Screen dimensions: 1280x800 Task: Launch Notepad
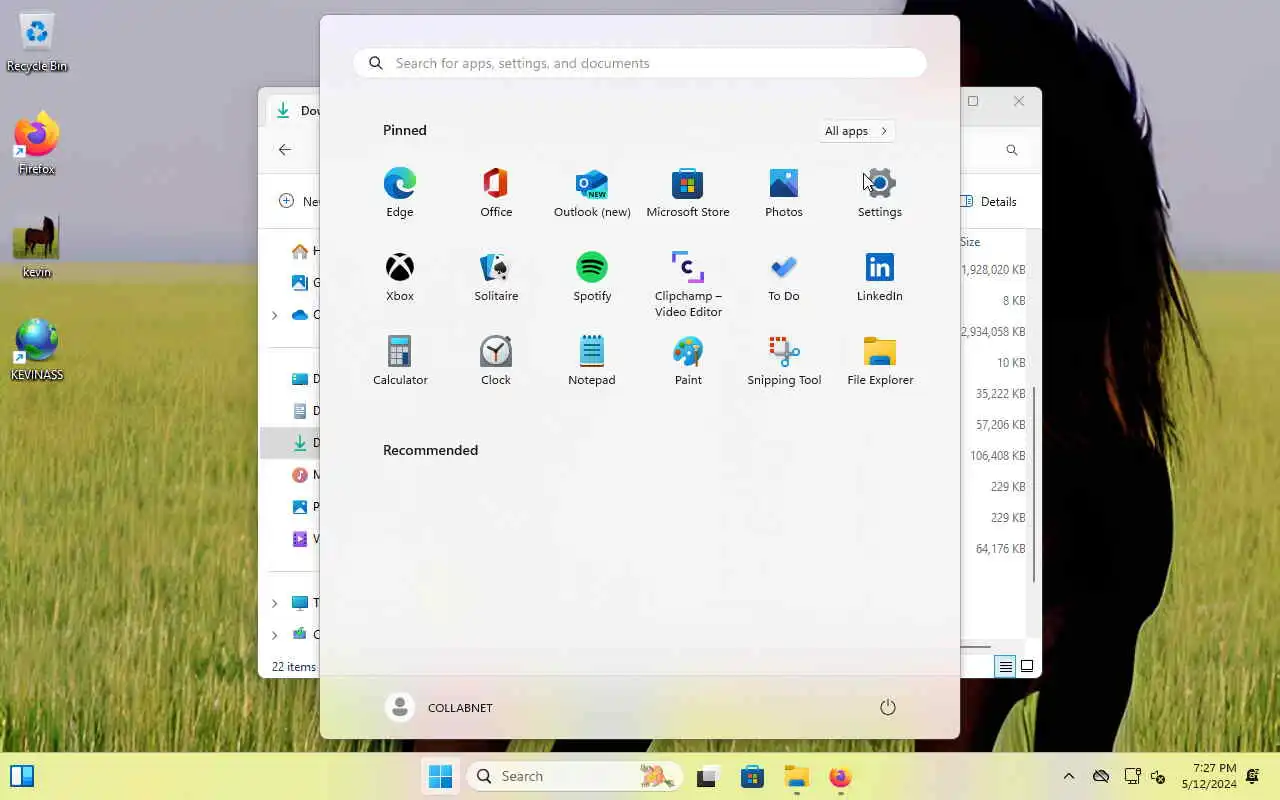592,360
